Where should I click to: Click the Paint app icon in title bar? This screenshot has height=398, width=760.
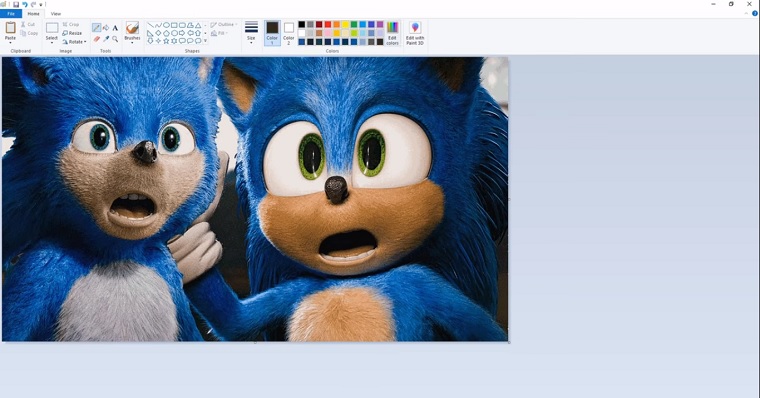tap(3, 4)
